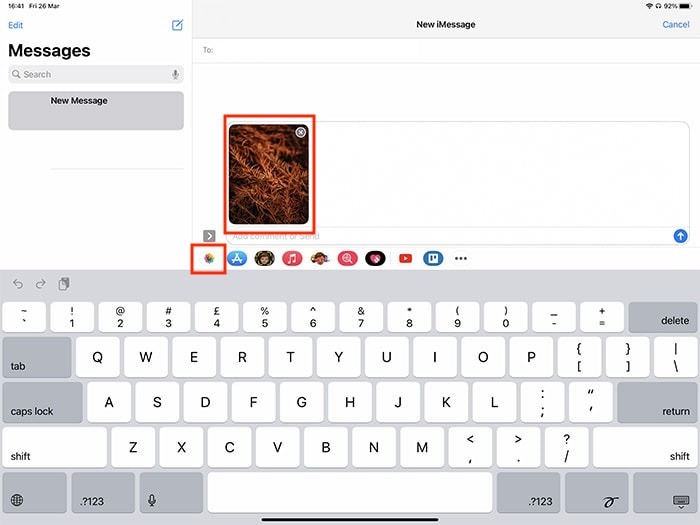700x525 pixels.
Task: Tap the tab key
Action: pos(37,357)
